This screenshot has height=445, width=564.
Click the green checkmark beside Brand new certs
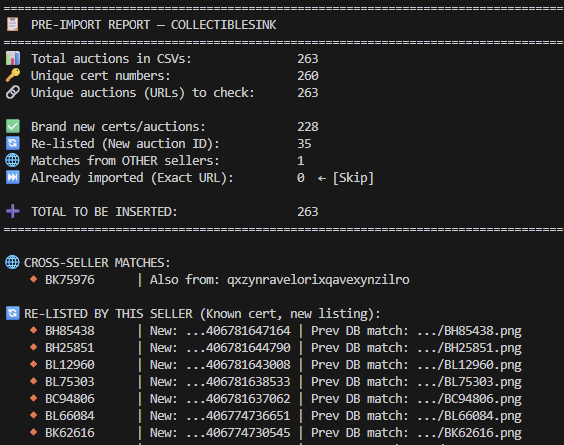point(13,126)
